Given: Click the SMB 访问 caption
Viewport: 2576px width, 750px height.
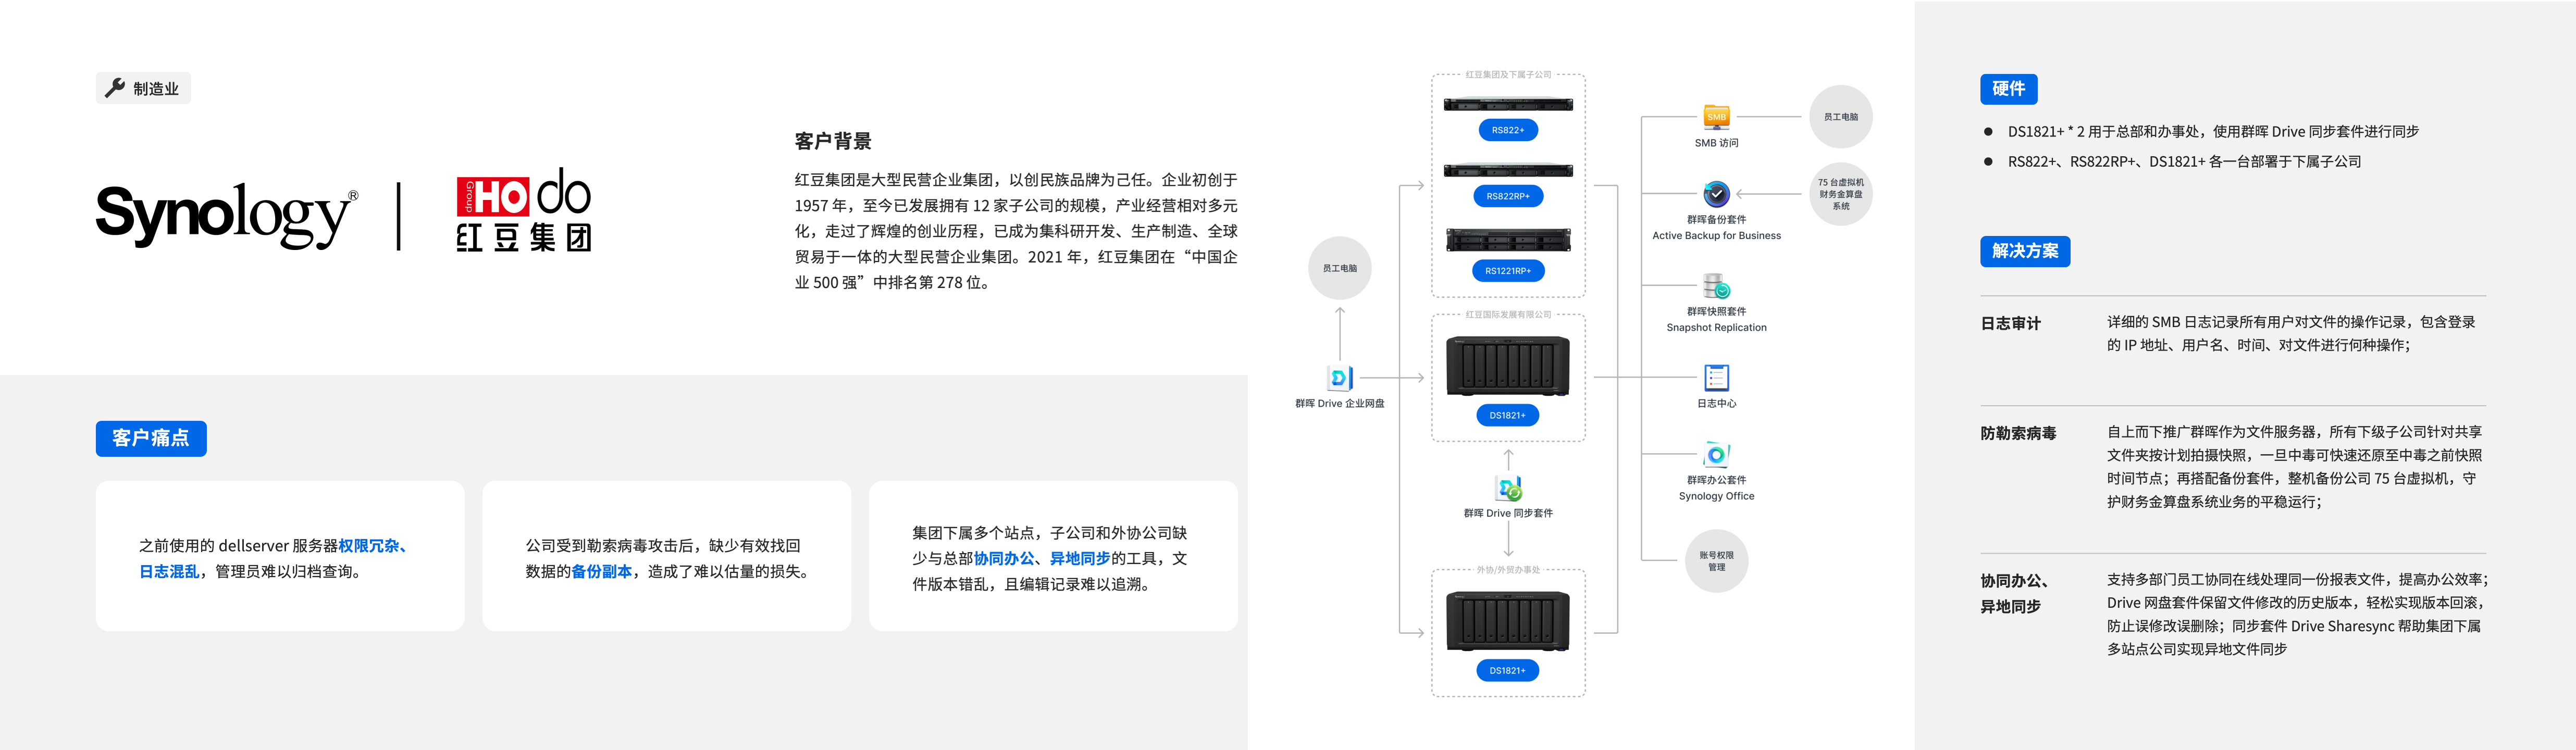Looking at the screenshot, I should point(1716,143).
